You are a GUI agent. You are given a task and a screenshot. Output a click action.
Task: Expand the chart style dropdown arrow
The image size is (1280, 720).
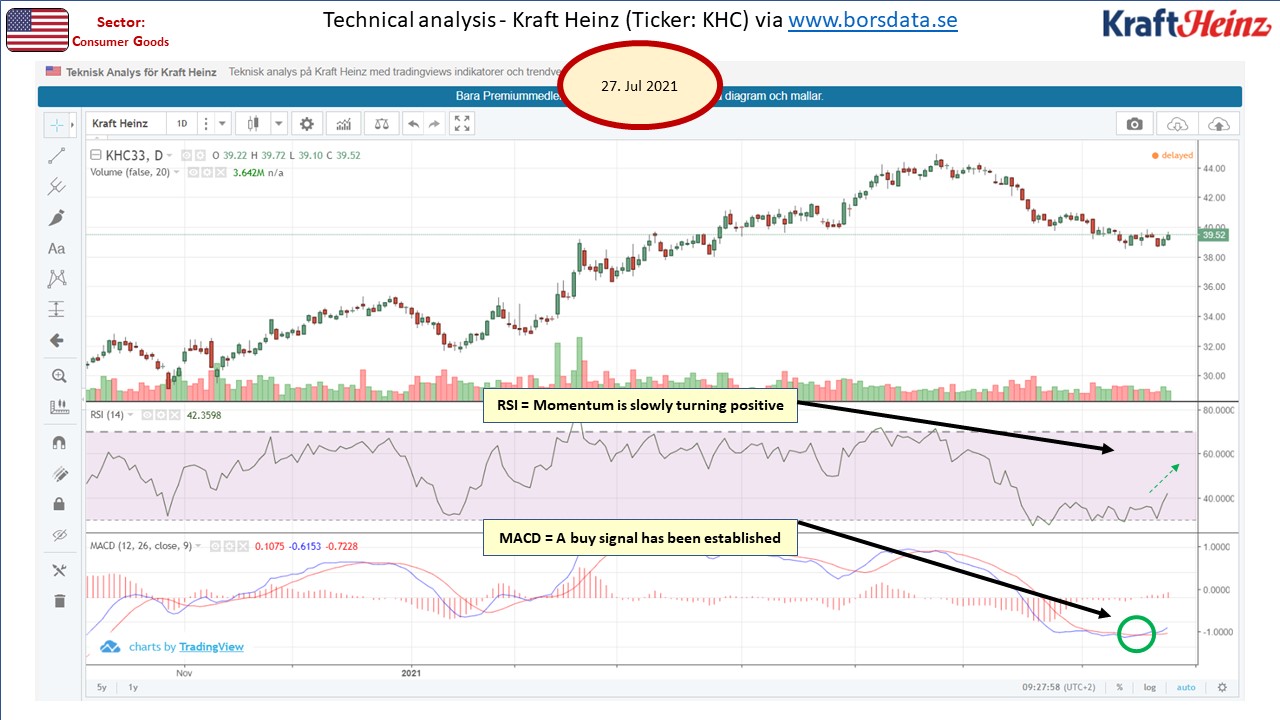(278, 124)
